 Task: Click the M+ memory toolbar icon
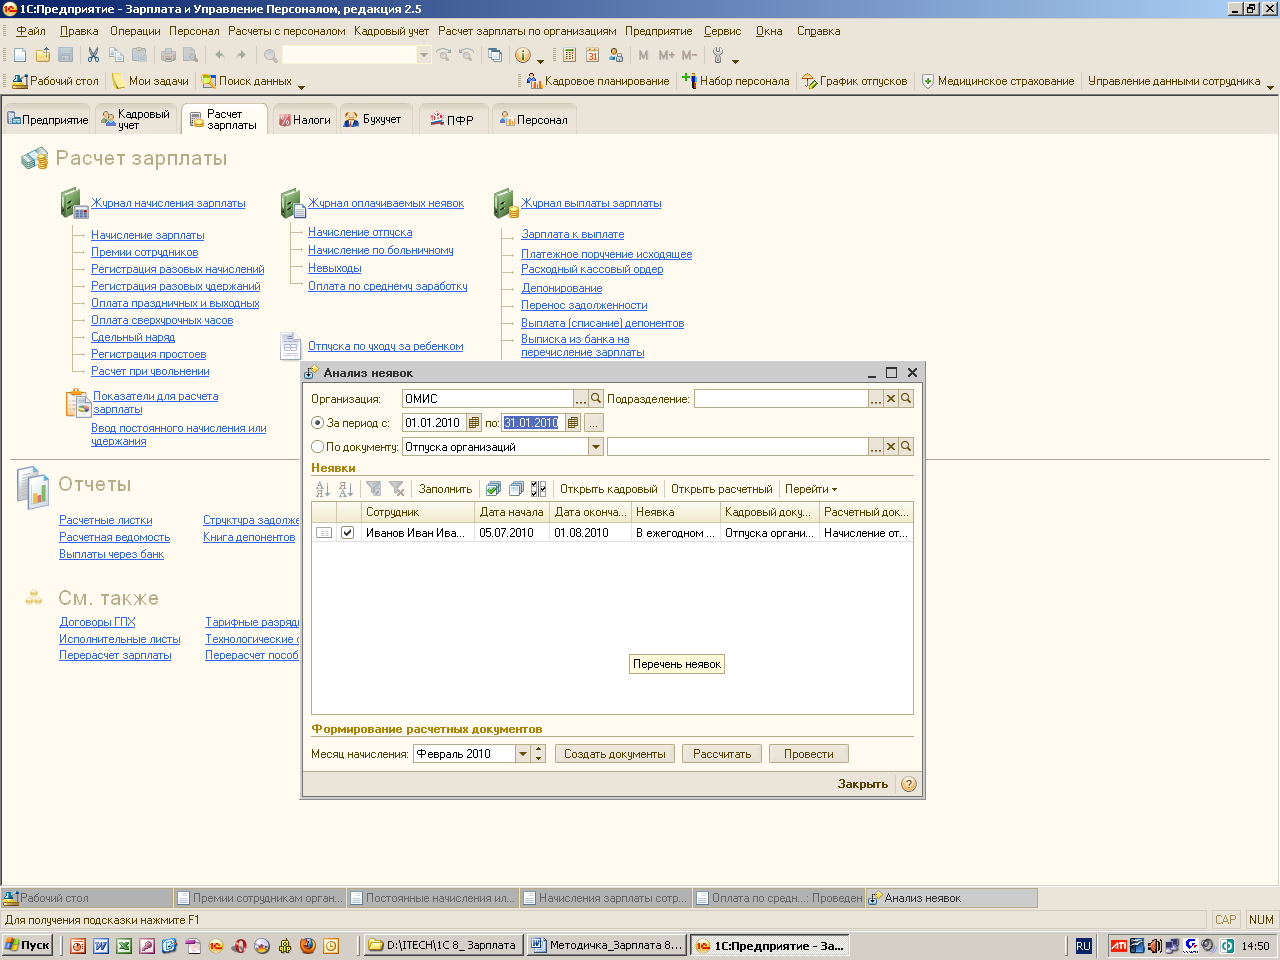(x=667, y=55)
